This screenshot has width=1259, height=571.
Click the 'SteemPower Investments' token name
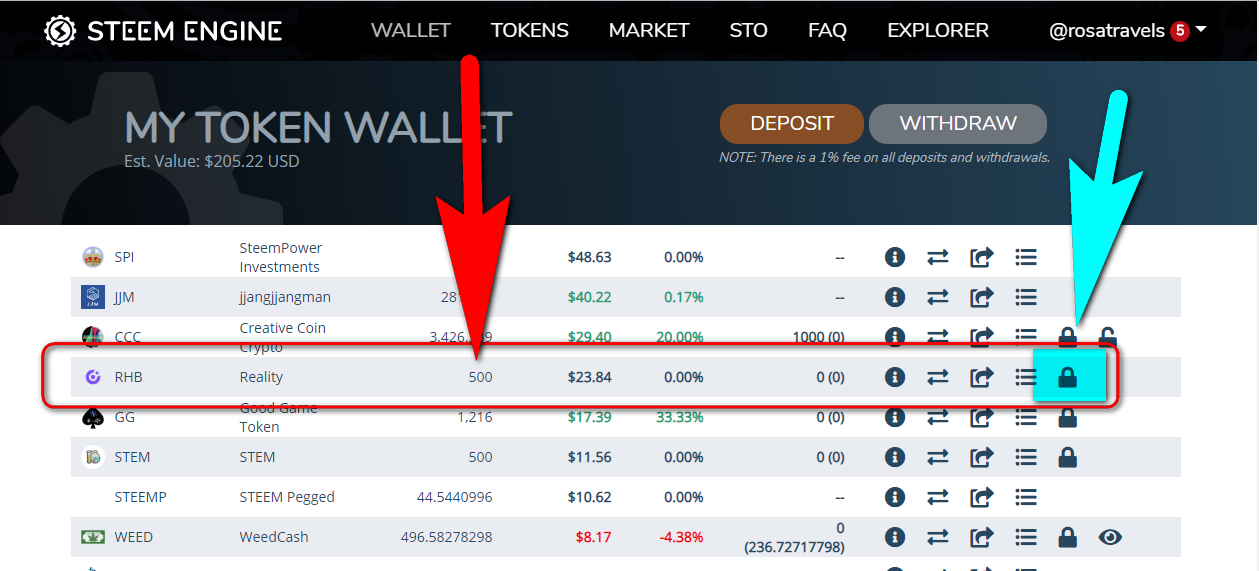click(x=280, y=257)
